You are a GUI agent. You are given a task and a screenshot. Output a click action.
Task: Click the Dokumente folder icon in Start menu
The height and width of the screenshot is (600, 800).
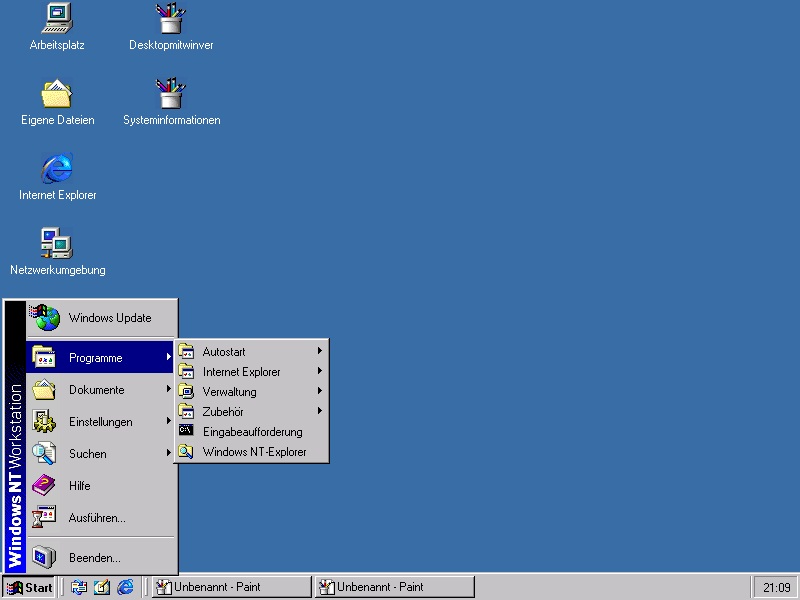[44, 389]
